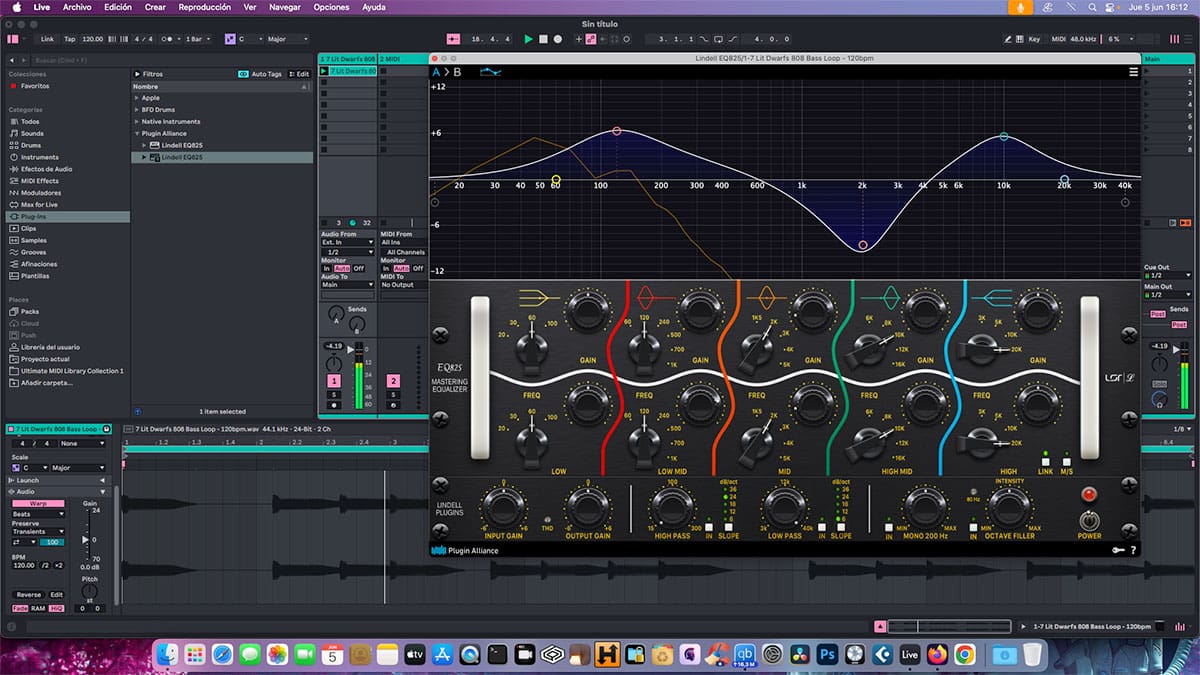Open Safari from the Dock
The width and height of the screenshot is (1200, 675).
point(224,655)
